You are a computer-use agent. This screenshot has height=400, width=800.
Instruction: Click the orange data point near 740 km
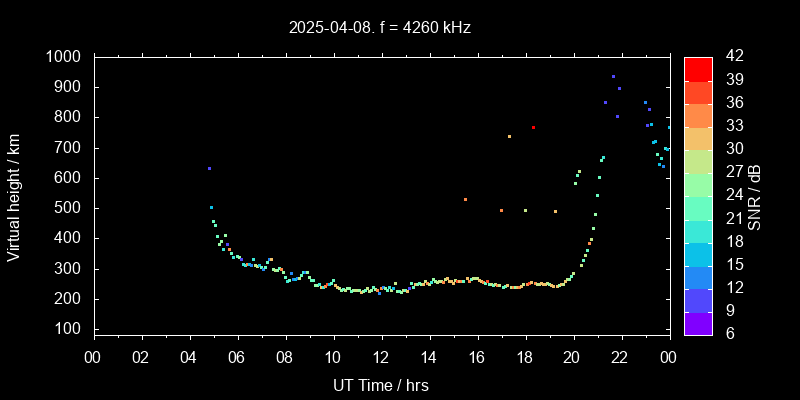pos(509,136)
